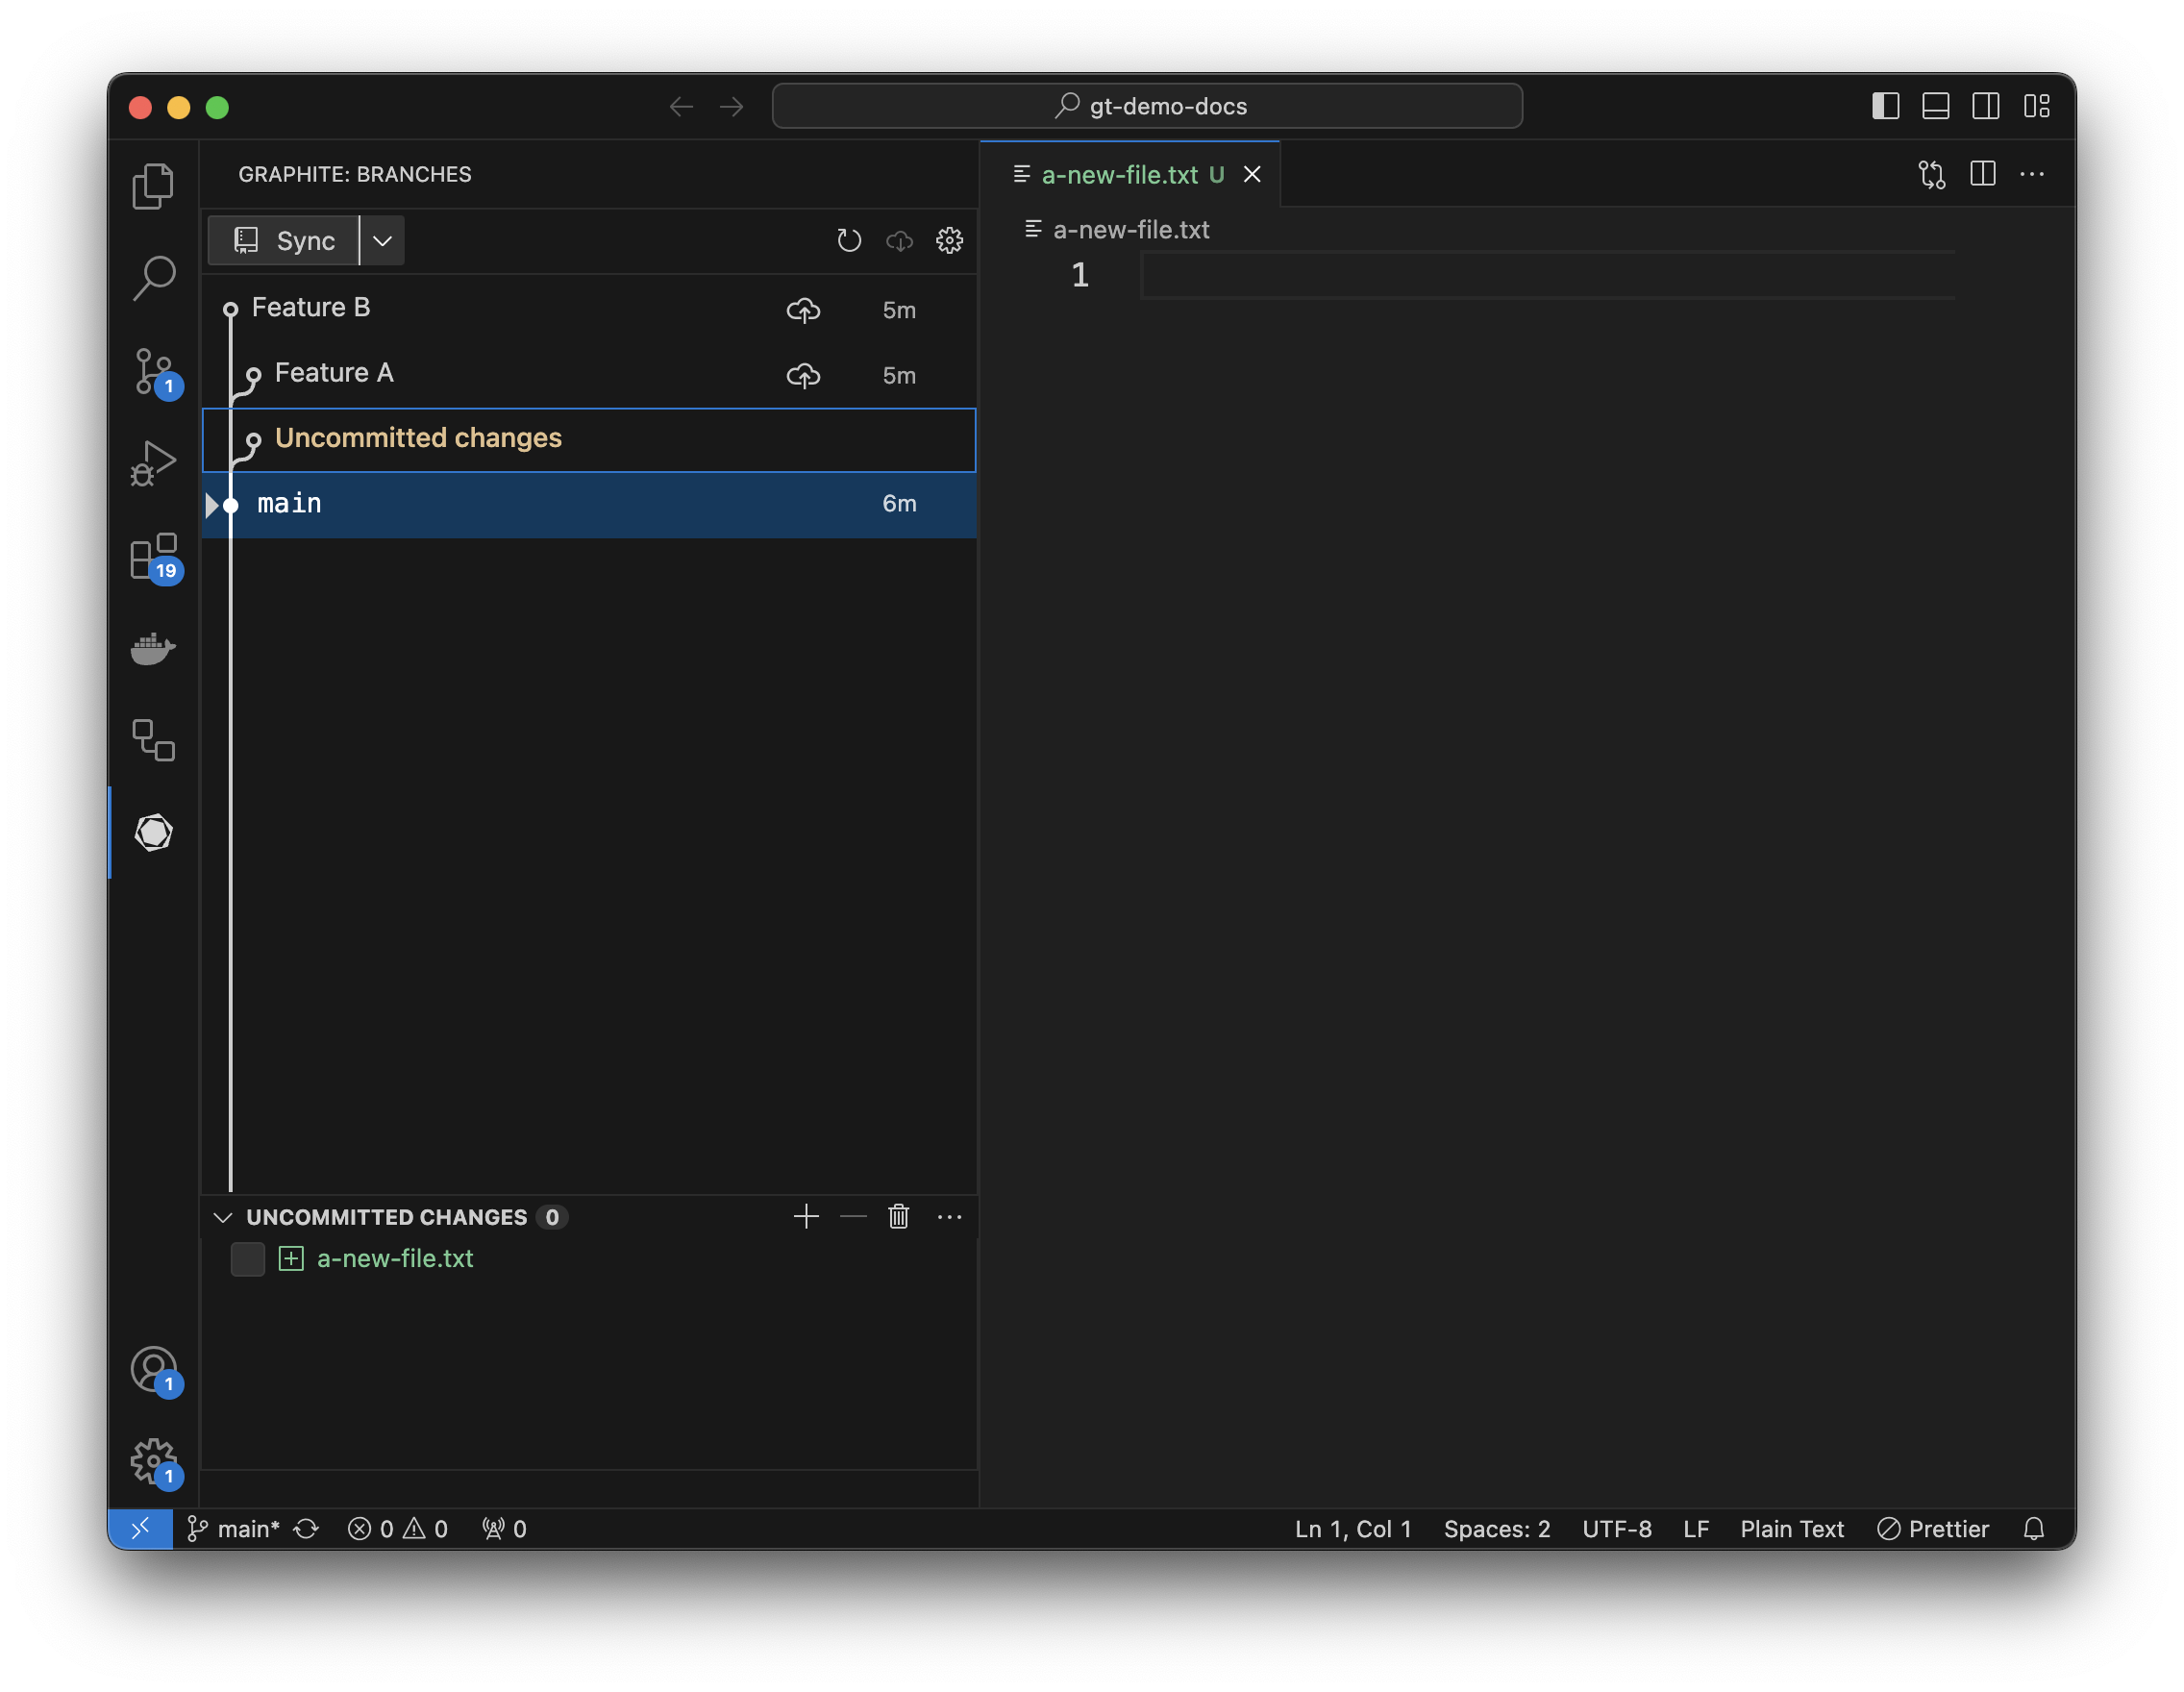This screenshot has height=1692, width=2184.
Task: Click Feature B submit cloud icon
Action: pyautogui.click(x=803, y=310)
